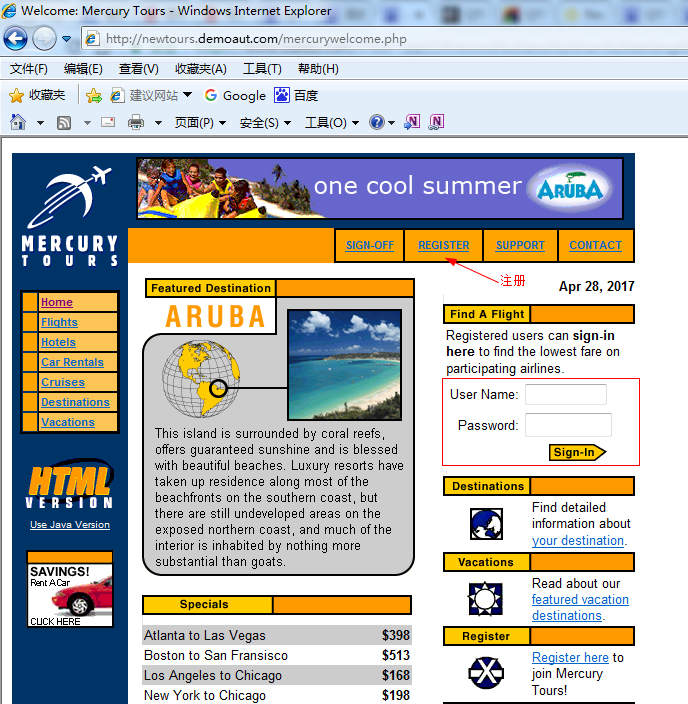Click into the Password field
Image resolution: width=688 pixels, height=704 pixels.
(x=568, y=425)
